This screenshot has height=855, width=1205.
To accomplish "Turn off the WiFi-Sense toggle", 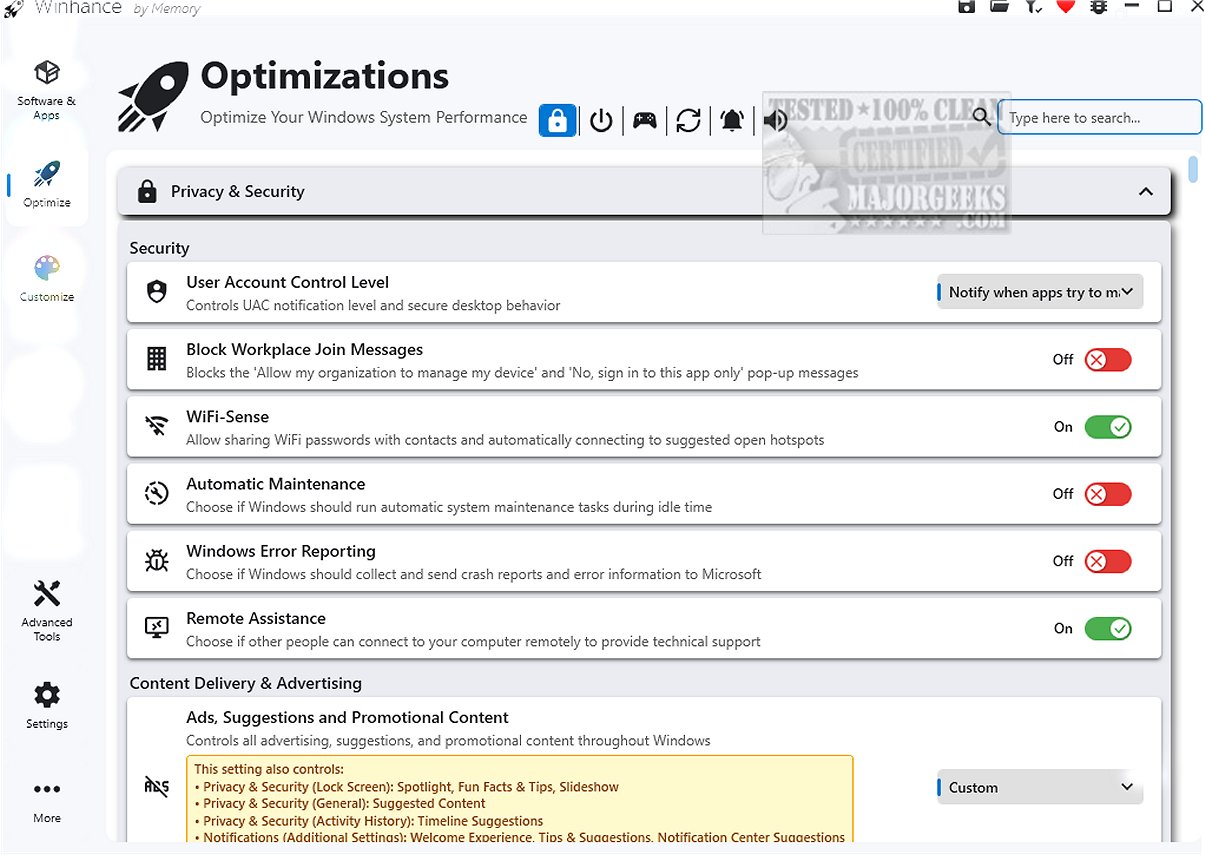I will [1107, 427].
